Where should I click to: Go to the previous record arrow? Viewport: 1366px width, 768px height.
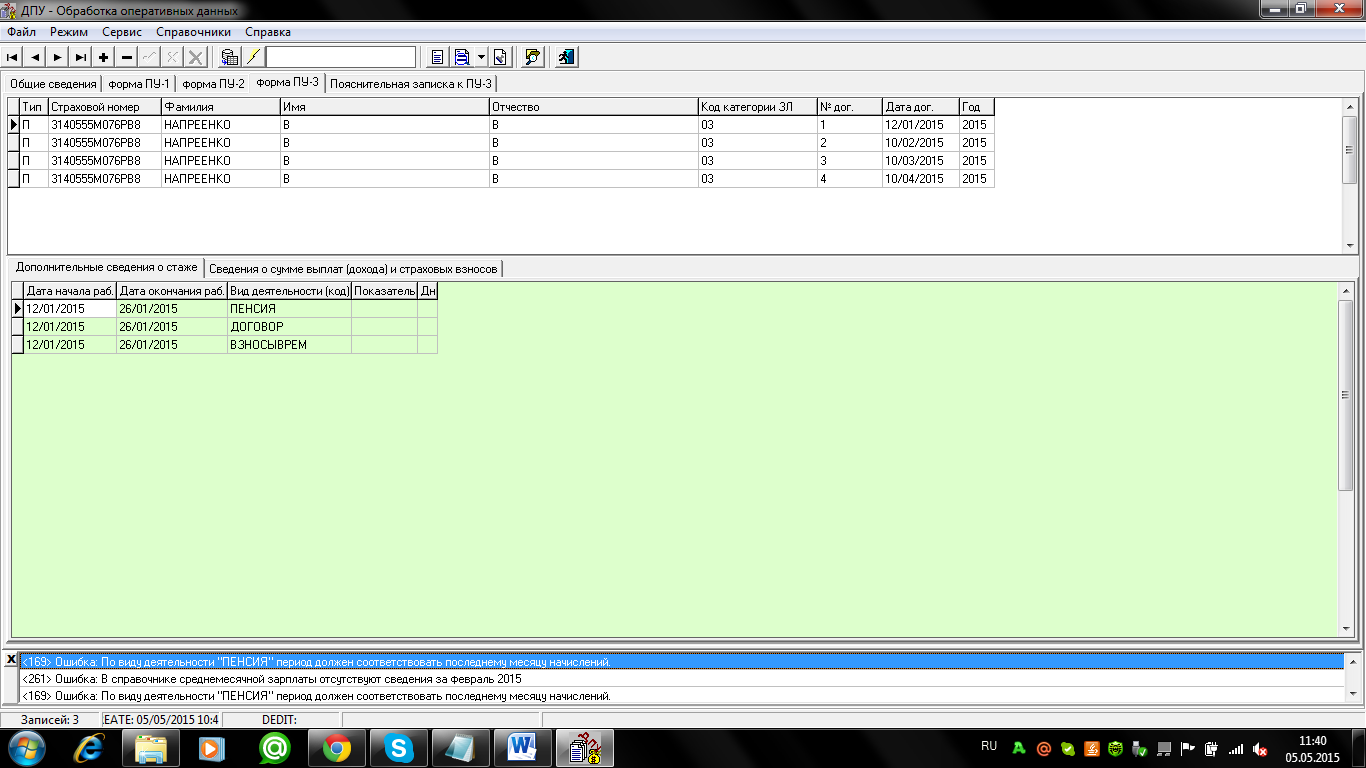point(35,57)
